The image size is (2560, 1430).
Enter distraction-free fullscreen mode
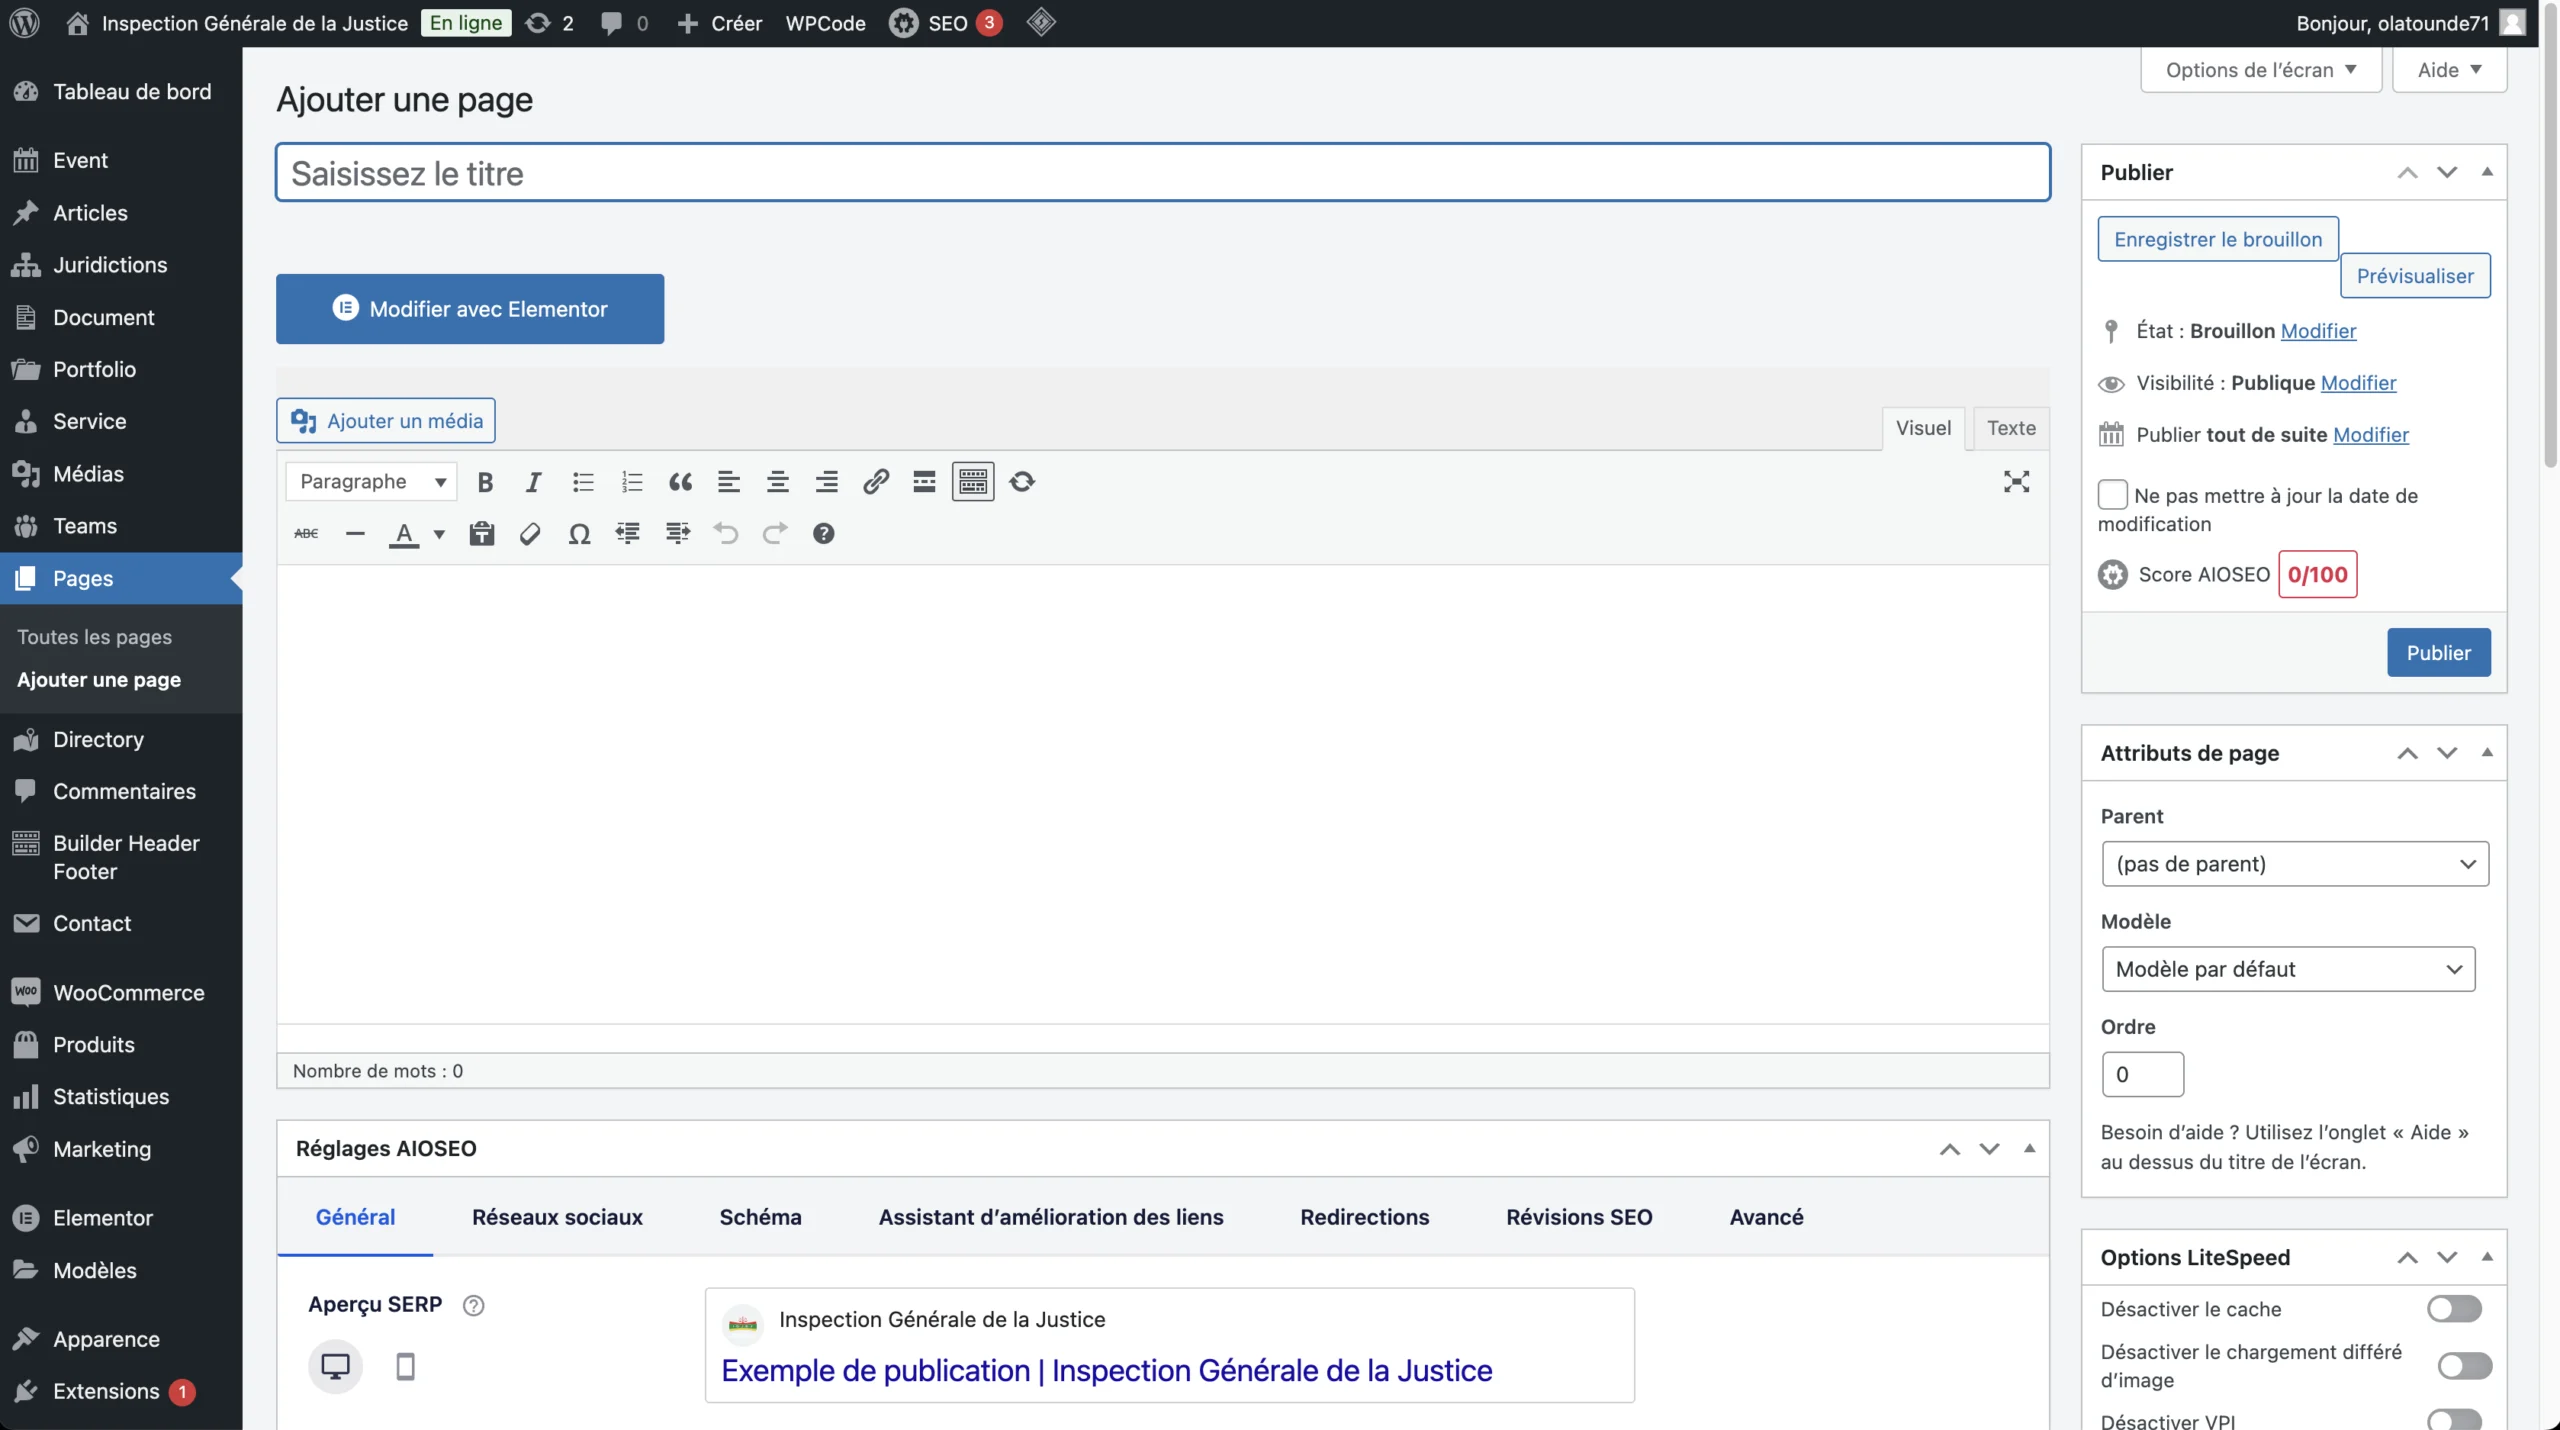[x=2016, y=482]
